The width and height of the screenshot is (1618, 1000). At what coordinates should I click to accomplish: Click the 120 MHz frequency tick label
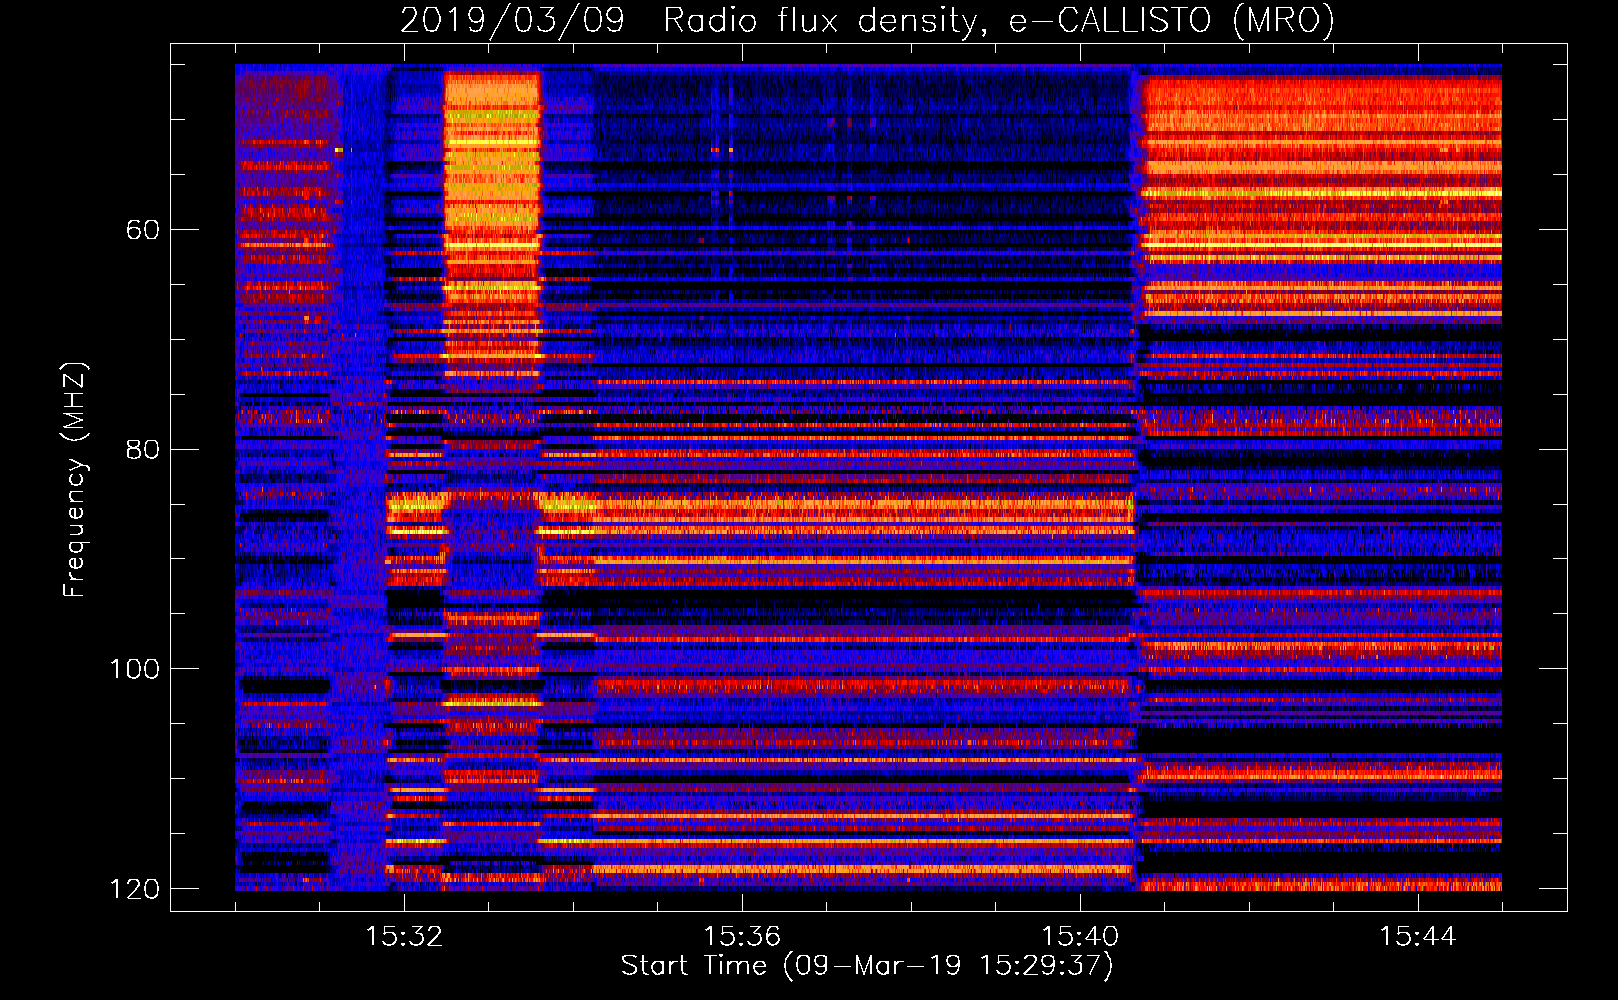click(x=134, y=889)
